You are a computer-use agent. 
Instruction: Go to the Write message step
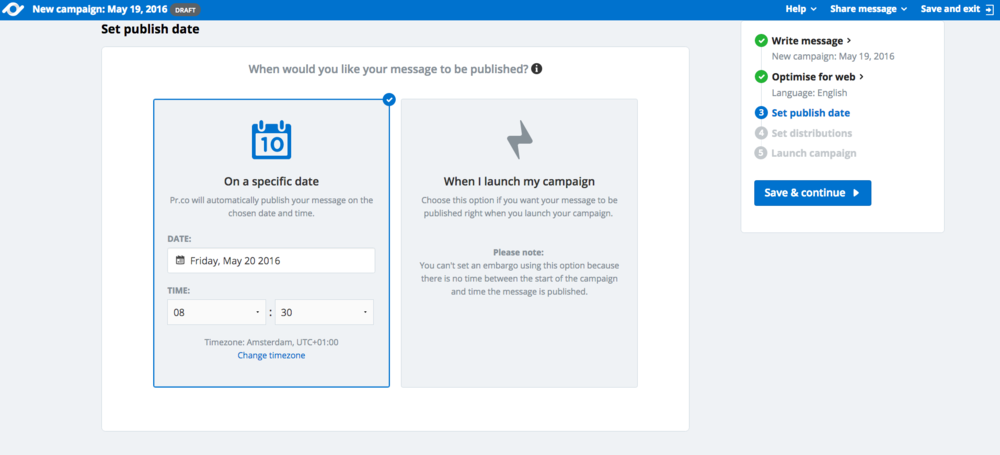click(x=811, y=41)
